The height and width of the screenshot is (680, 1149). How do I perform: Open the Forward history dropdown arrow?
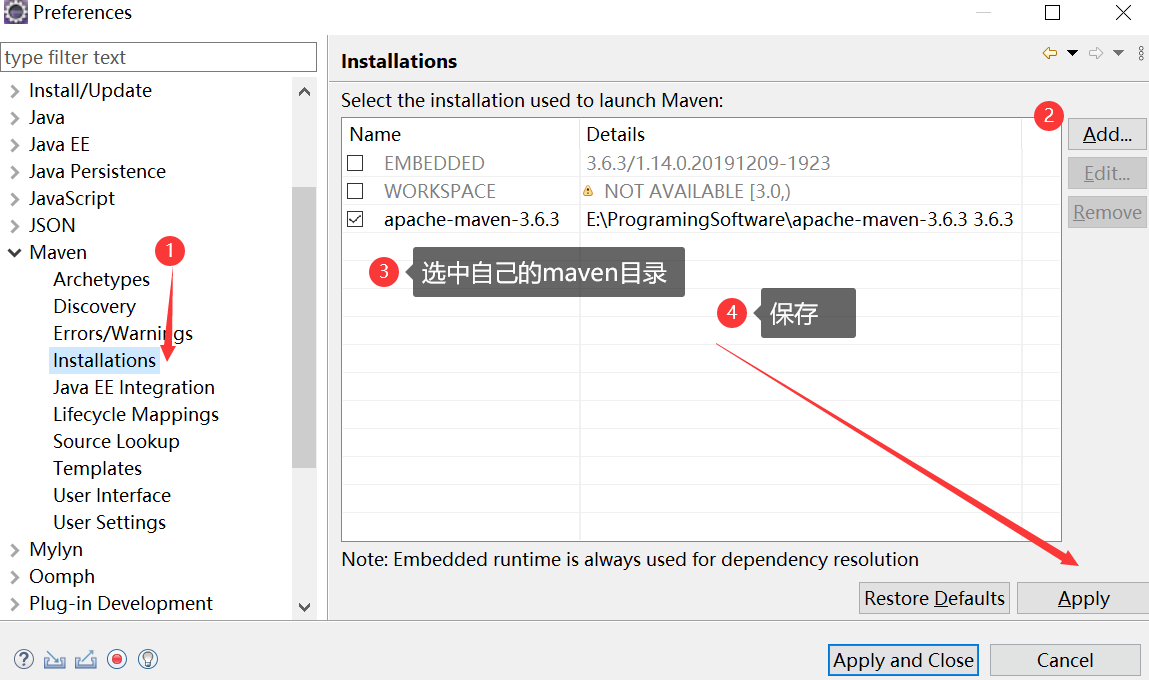1118,53
